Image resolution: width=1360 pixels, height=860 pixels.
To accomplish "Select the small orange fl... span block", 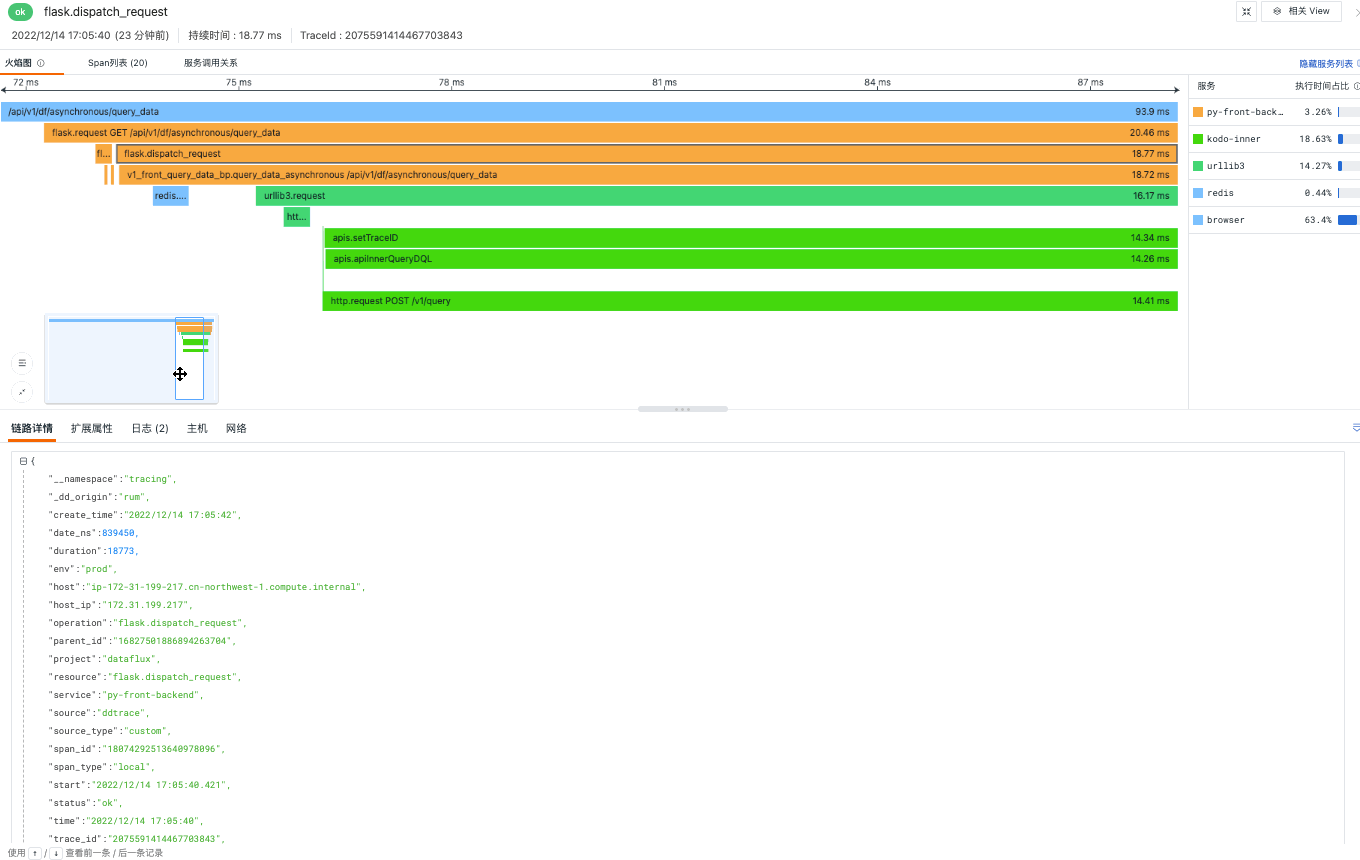I will (x=104, y=154).
